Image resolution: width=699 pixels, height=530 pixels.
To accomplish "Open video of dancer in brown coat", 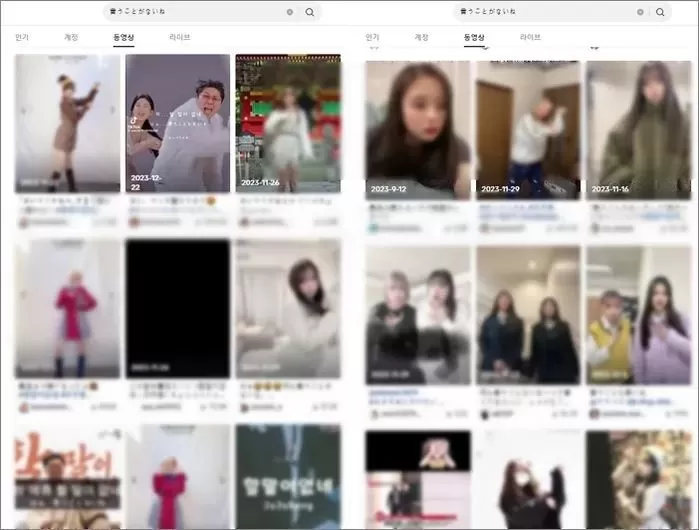I will click(67, 123).
